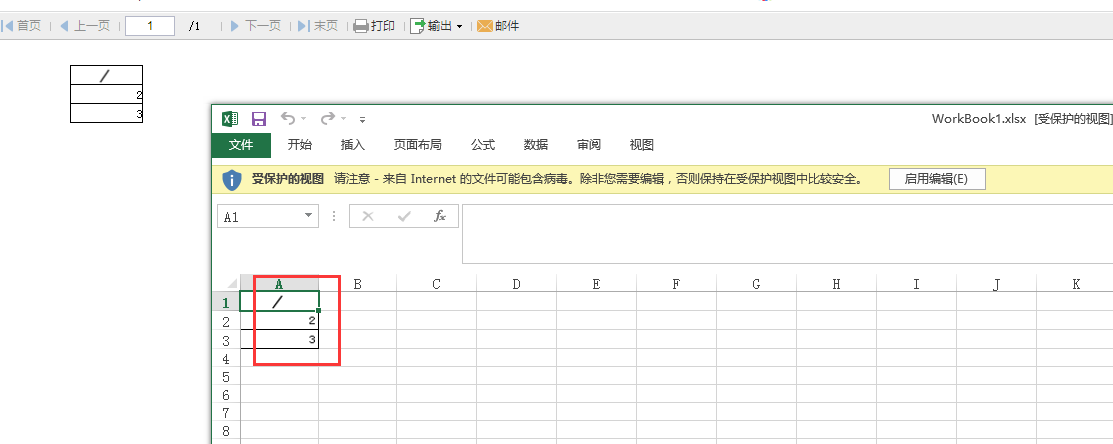Open the 文件 (File) tab
This screenshot has width=1113, height=444.
(x=241, y=145)
